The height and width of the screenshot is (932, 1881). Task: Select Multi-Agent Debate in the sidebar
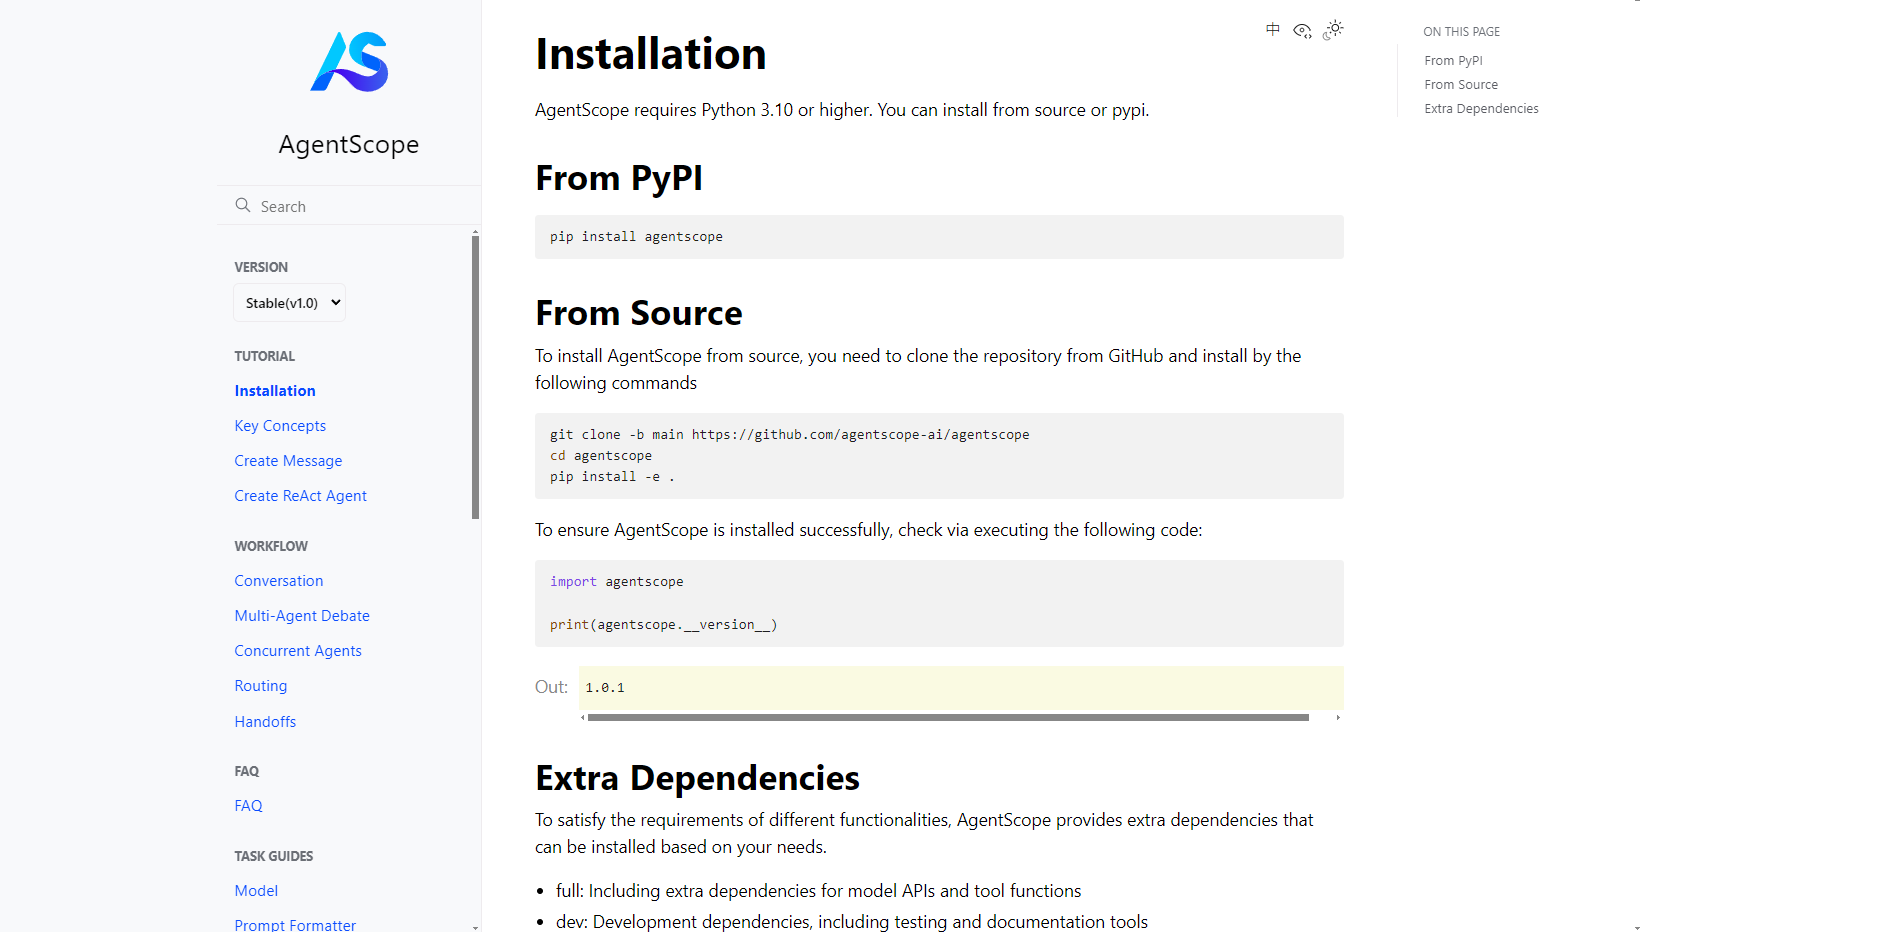pos(302,616)
